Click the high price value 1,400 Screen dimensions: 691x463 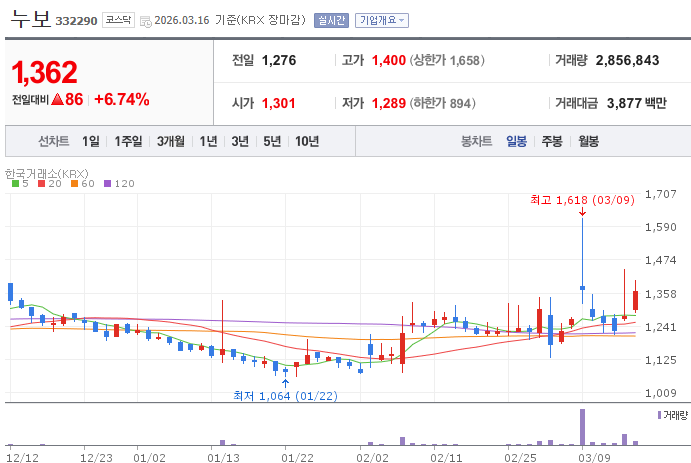(x=389, y=60)
